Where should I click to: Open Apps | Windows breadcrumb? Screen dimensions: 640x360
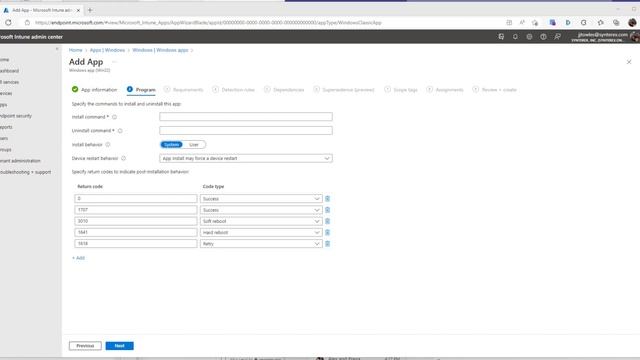(x=107, y=50)
